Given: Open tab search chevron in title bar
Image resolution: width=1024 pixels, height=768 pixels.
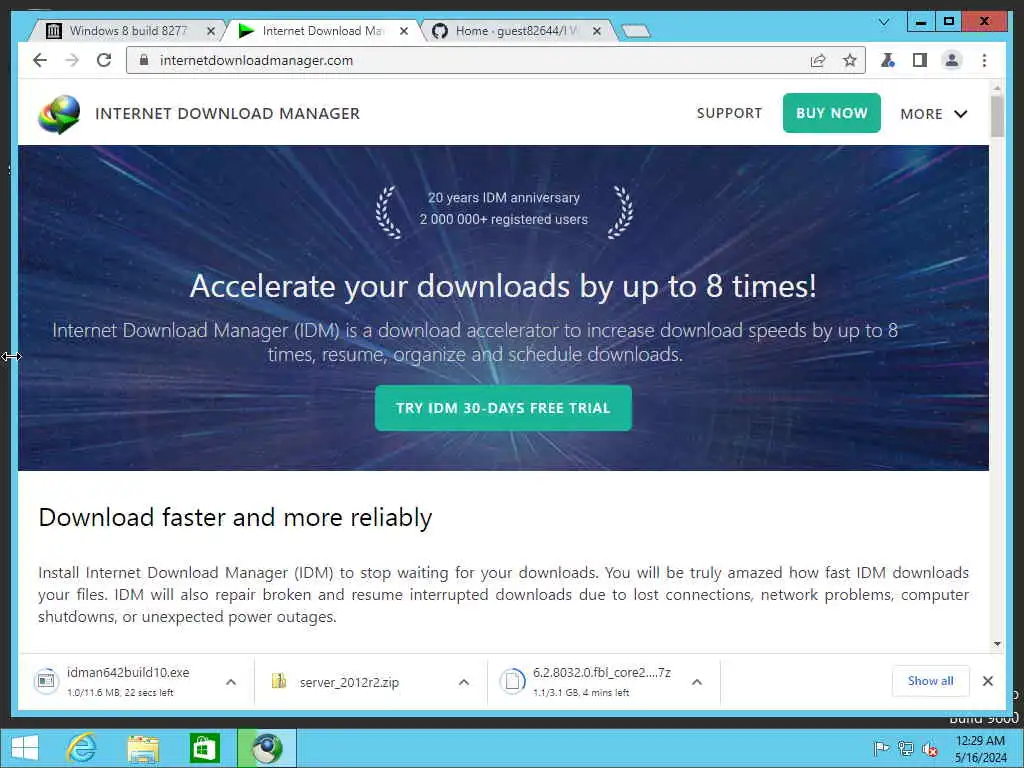Looking at the screenshot, I should coord(884,22).
